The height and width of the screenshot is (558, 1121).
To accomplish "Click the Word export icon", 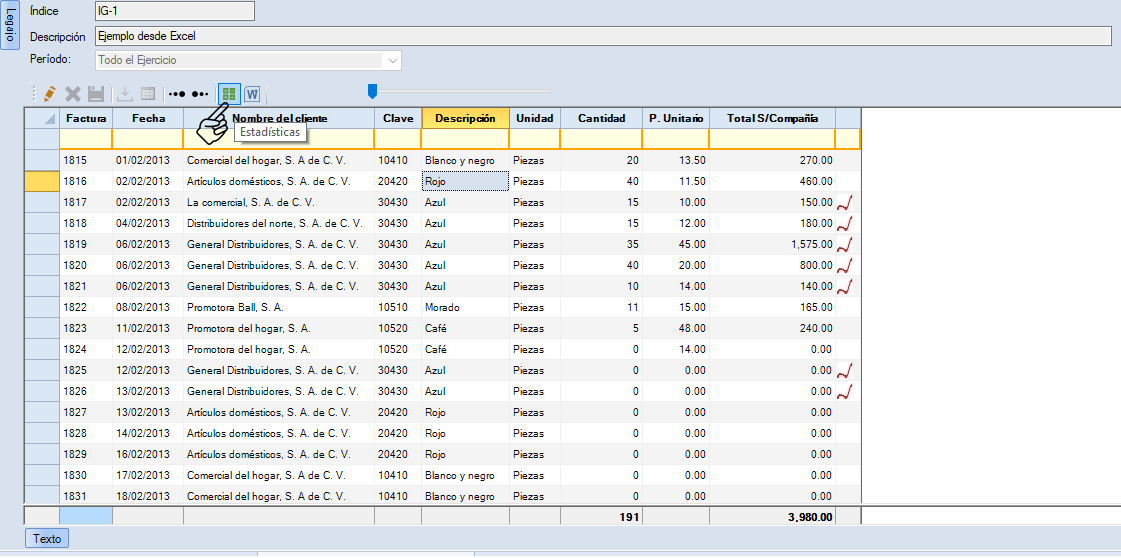I will click(252, 94).
